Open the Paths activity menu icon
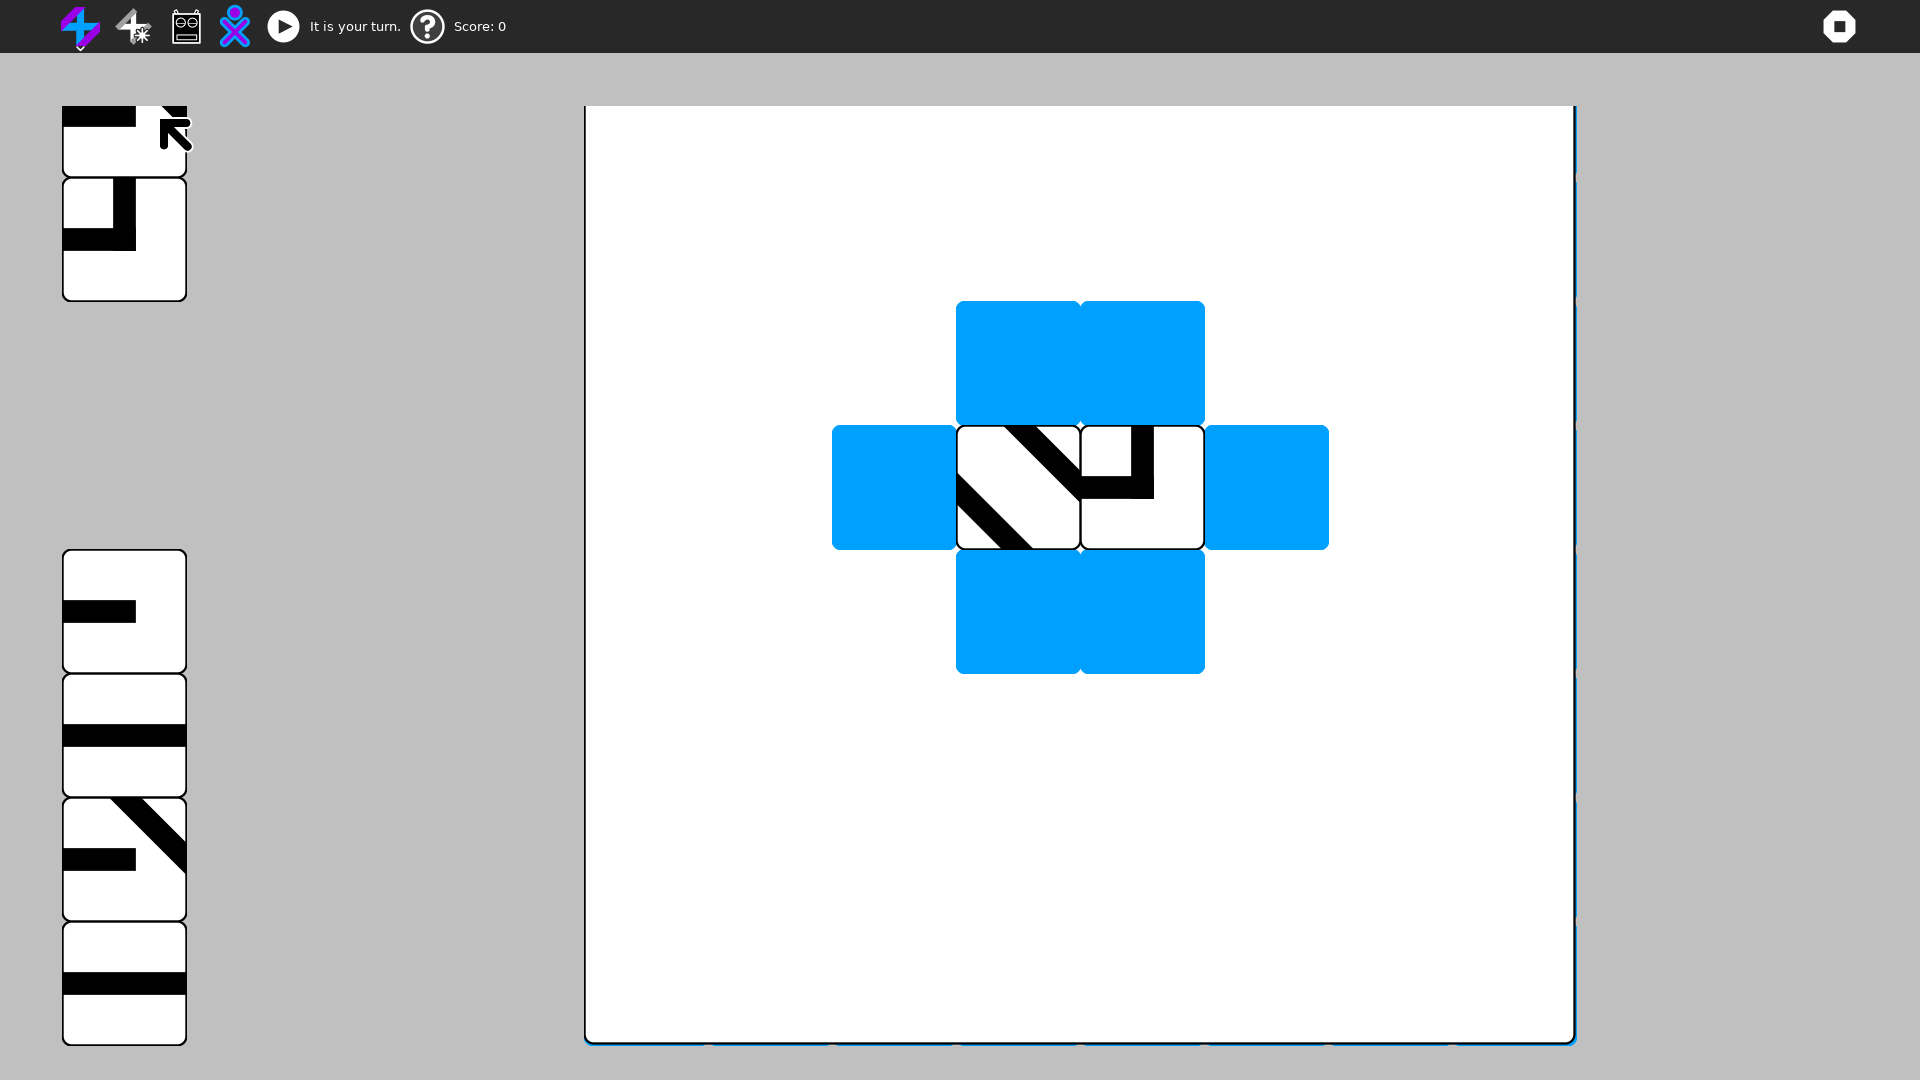Screen dimensions: 1920x1080 (x=80, y=27)
